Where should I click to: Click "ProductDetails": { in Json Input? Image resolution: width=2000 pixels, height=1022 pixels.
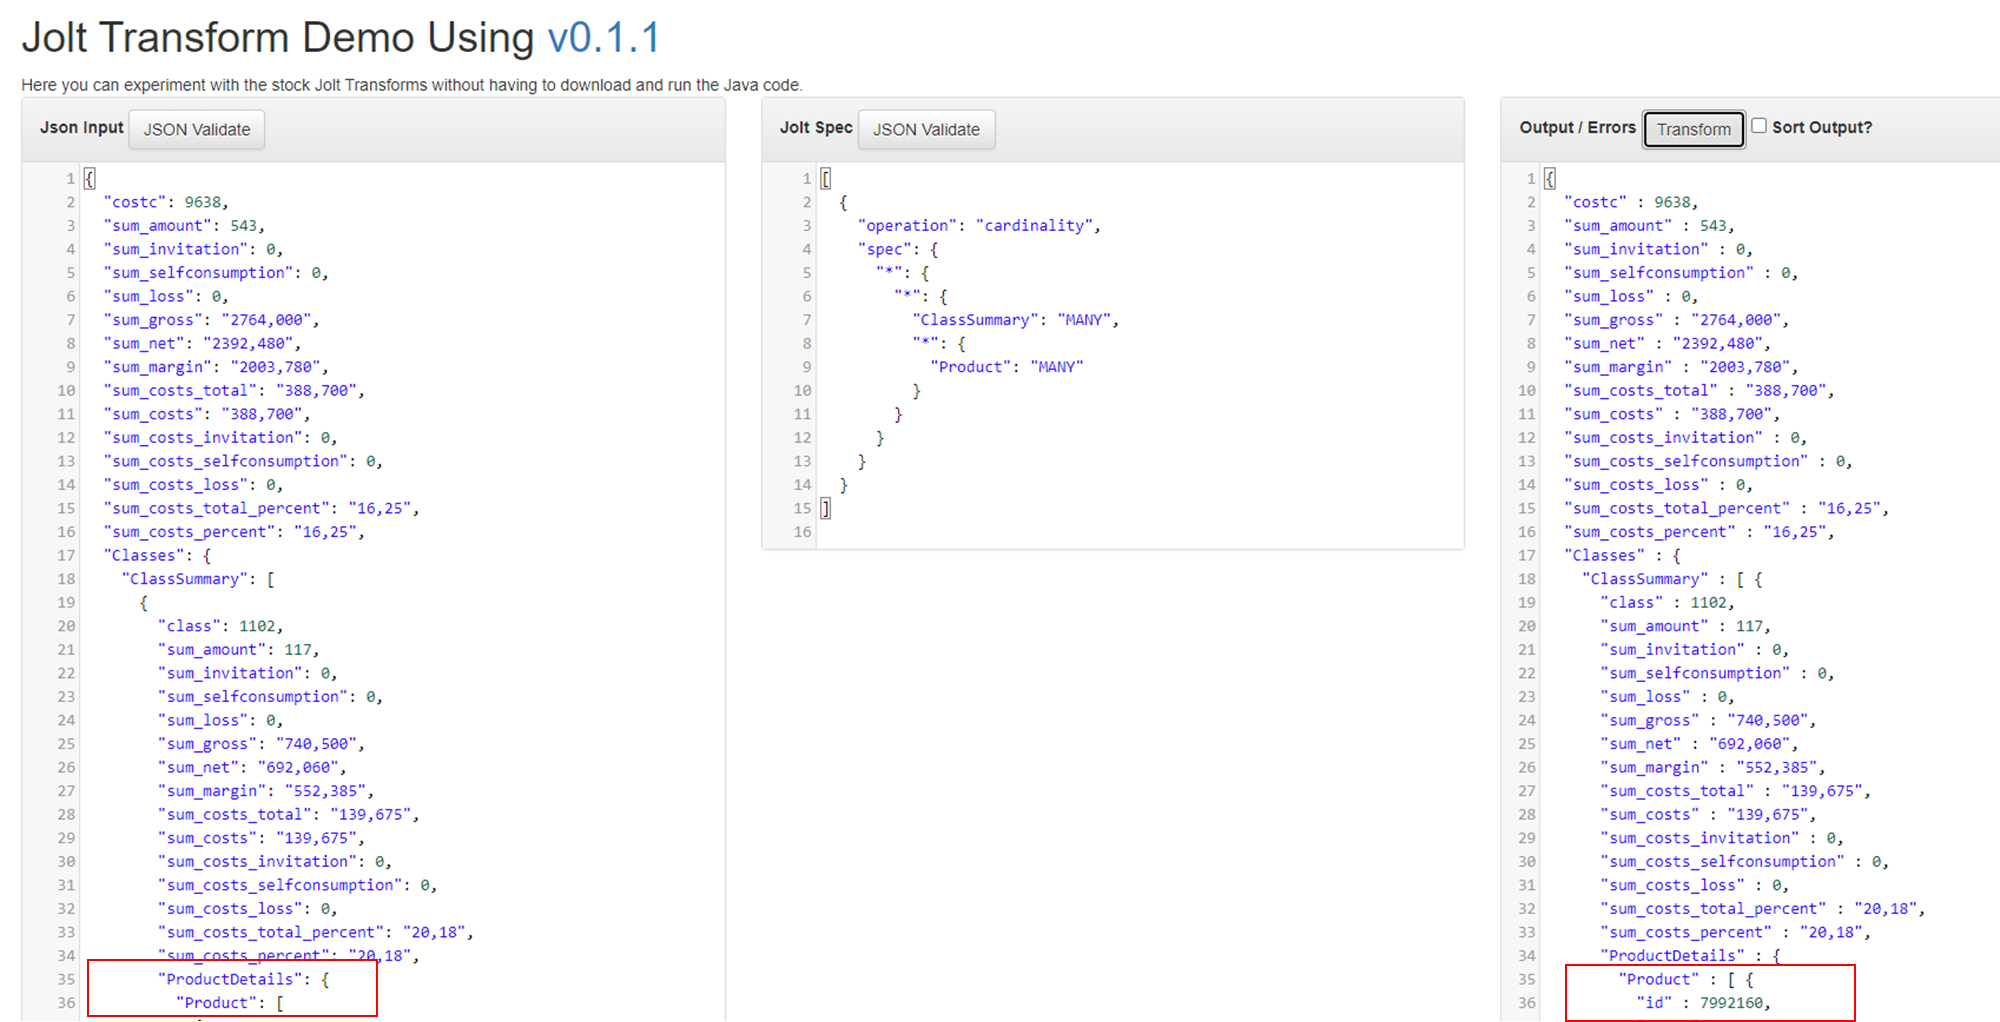pyautogui.click(x=243, y=980)
